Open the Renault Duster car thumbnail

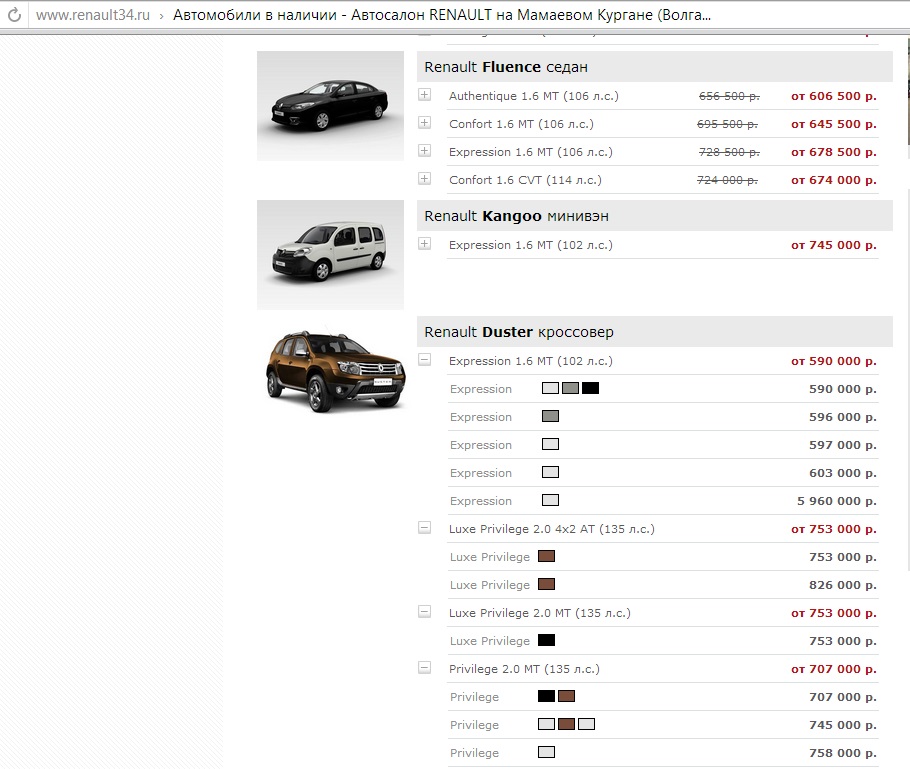(335, 371)
